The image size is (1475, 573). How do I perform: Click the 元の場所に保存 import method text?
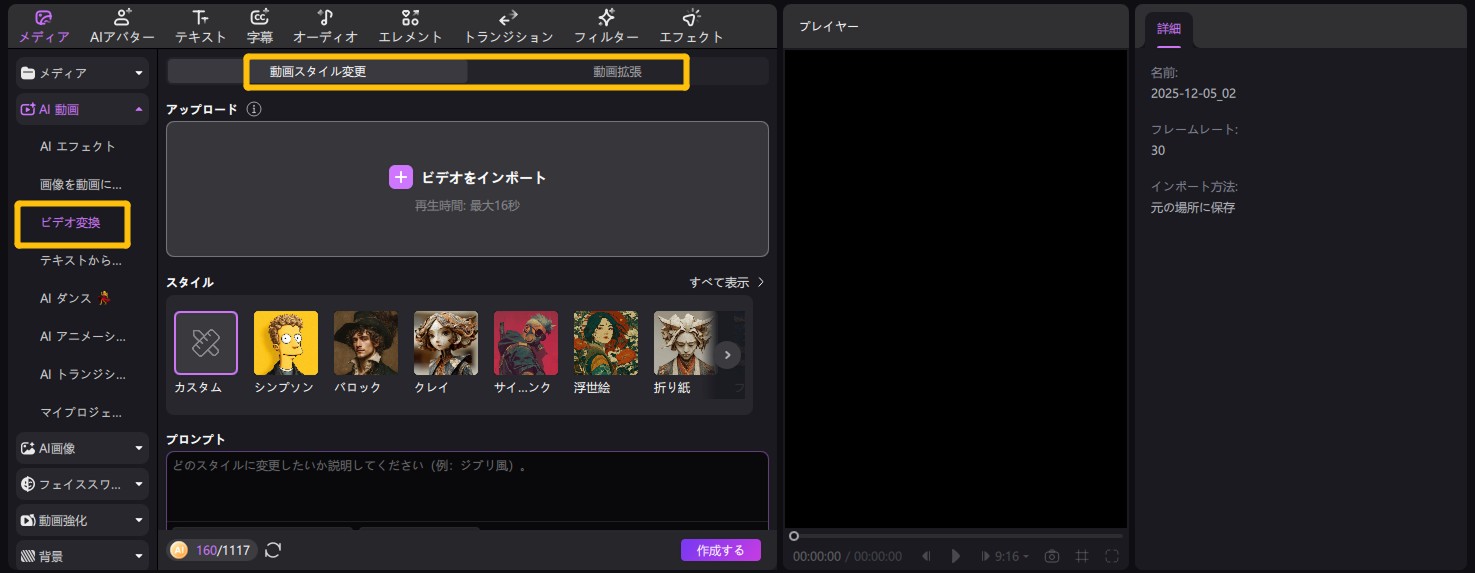(1193, 208)
